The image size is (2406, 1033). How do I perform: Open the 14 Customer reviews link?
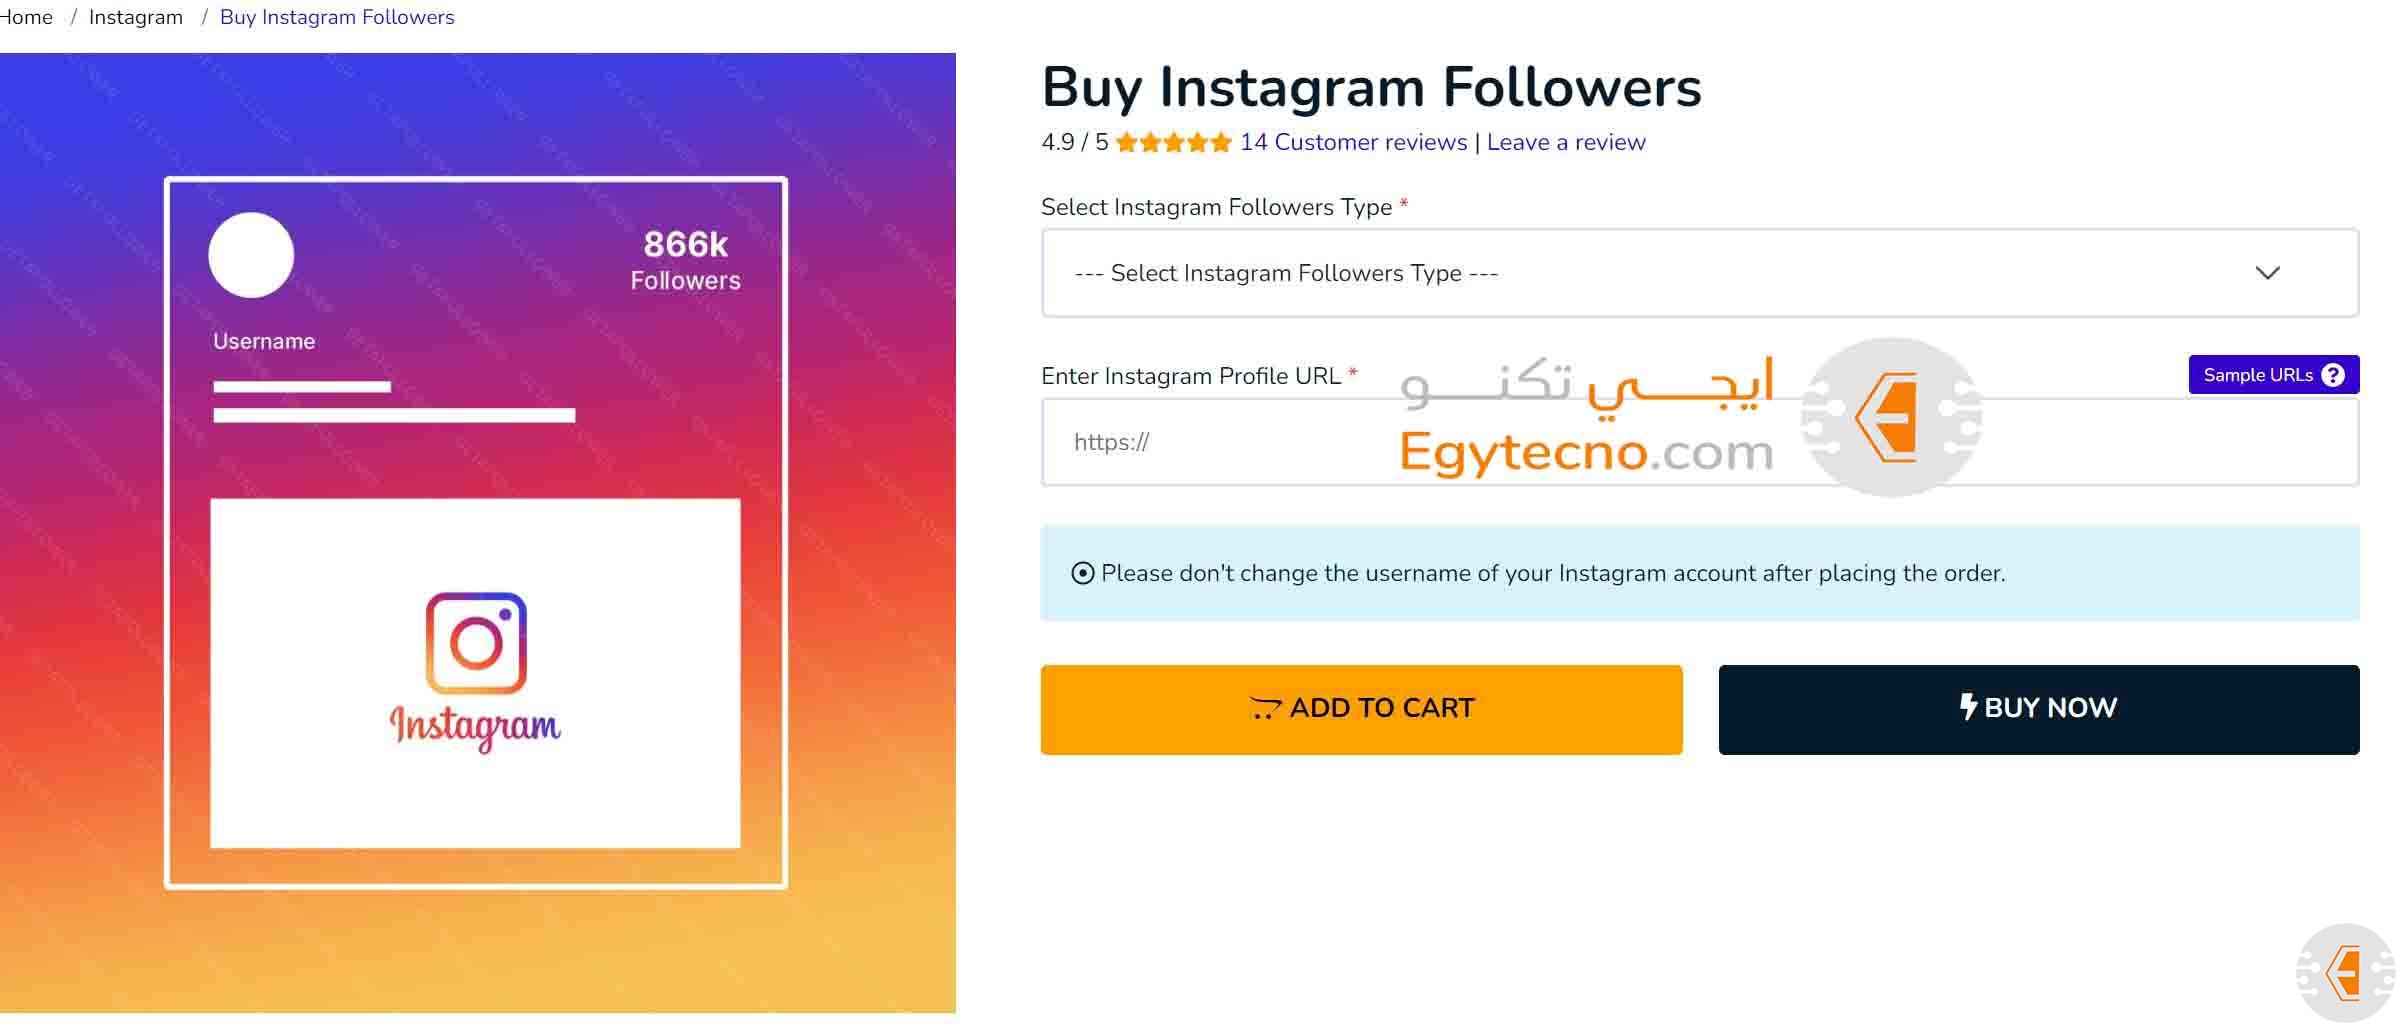[1353, 143]
